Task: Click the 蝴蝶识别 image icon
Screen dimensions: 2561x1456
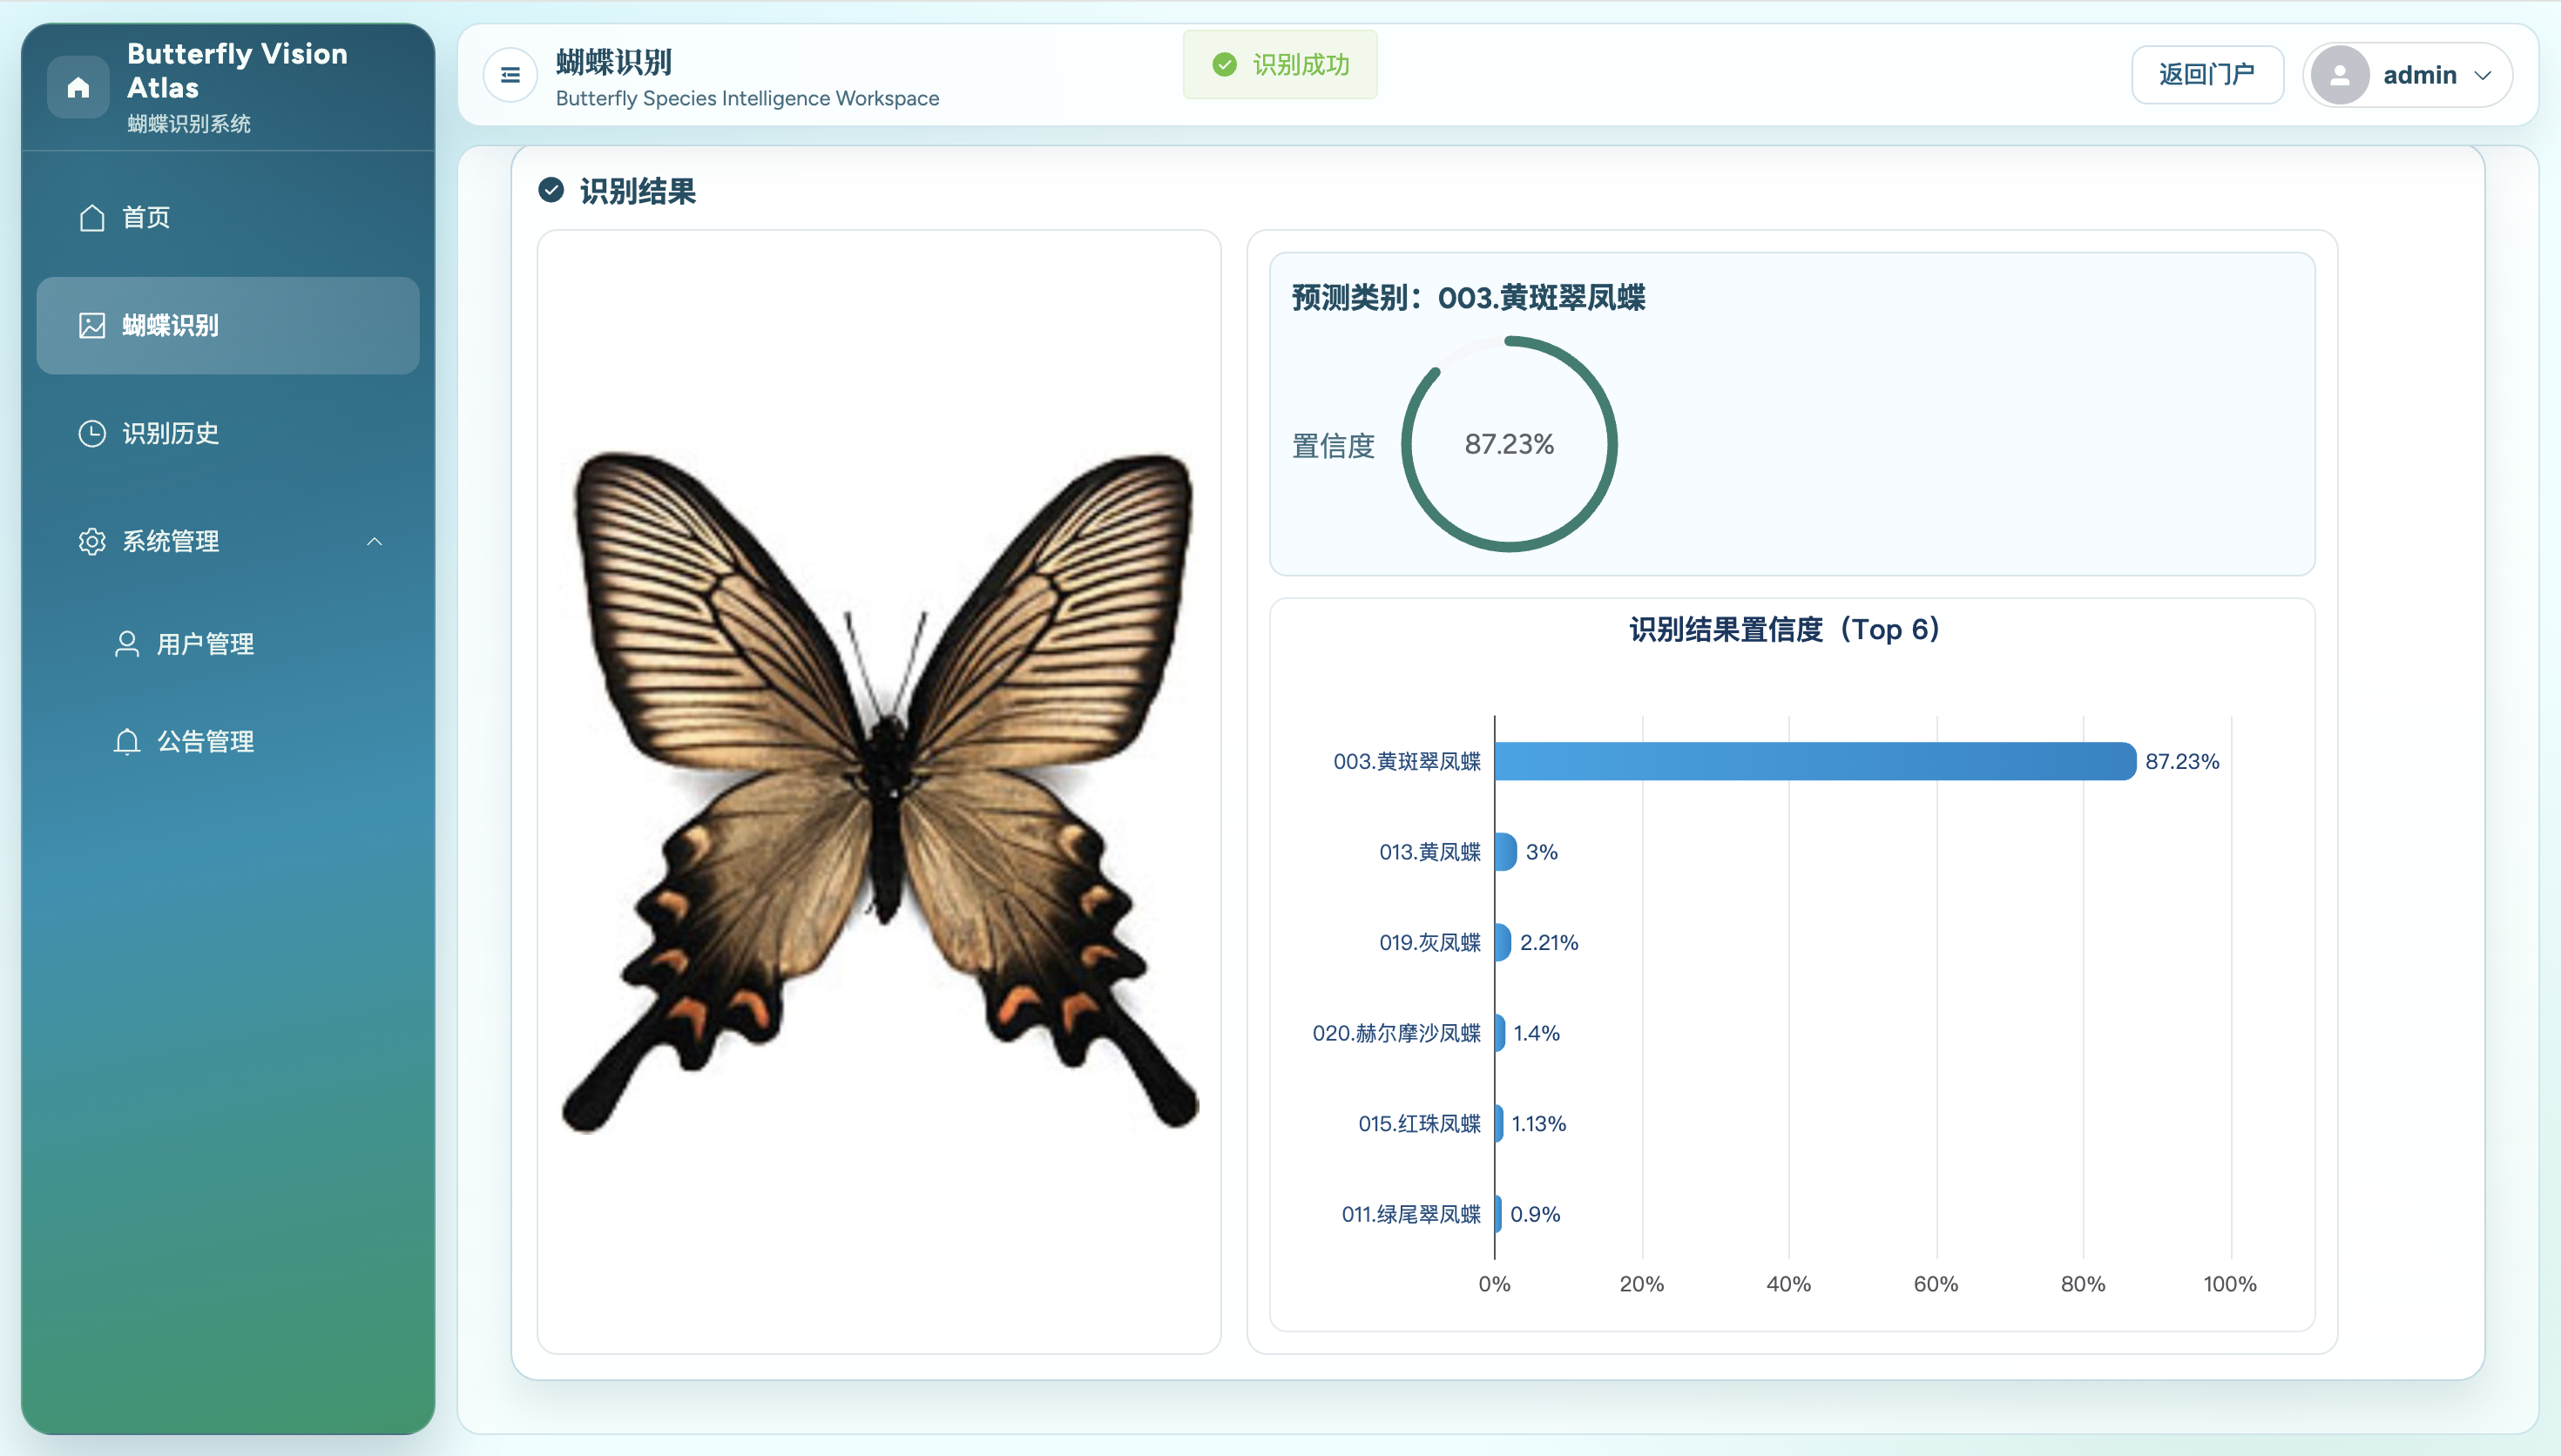Action: coord(92,325)
